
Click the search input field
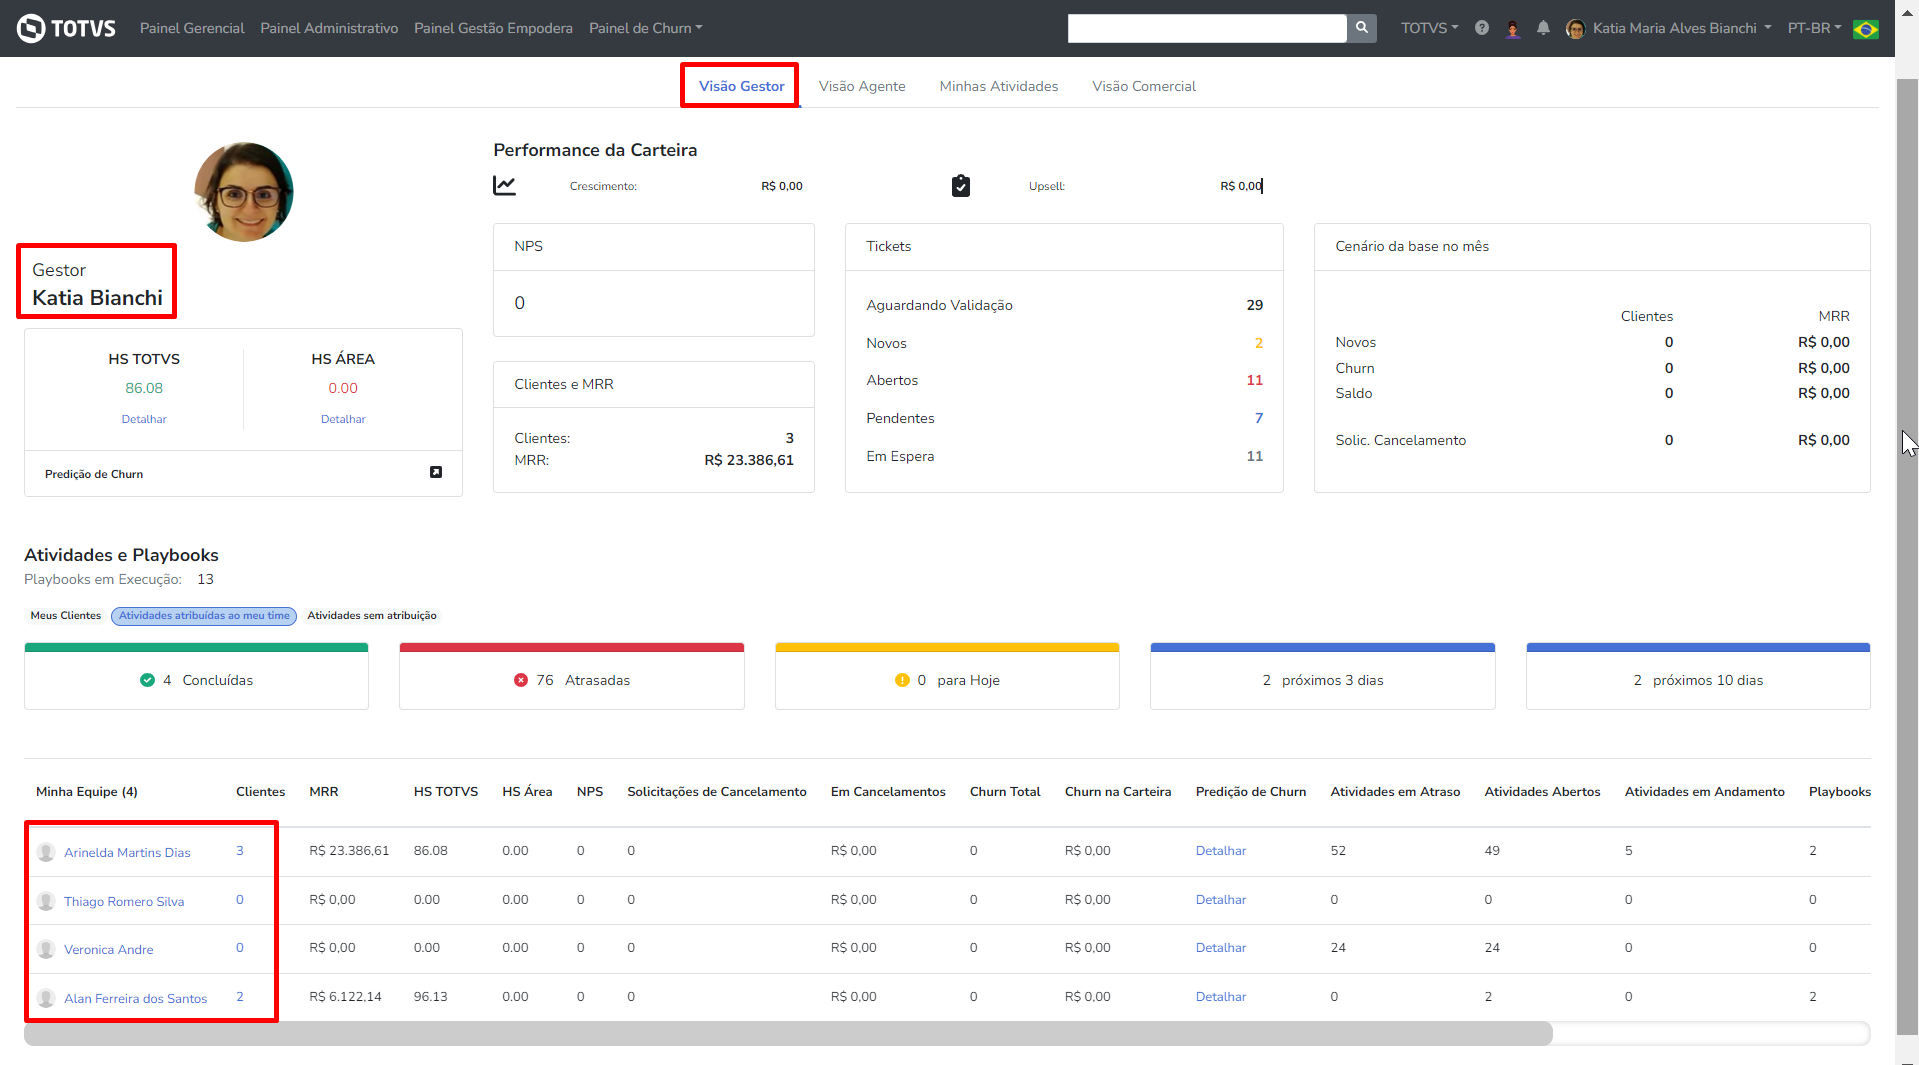pyautogui.click(x=1207, y=28)
